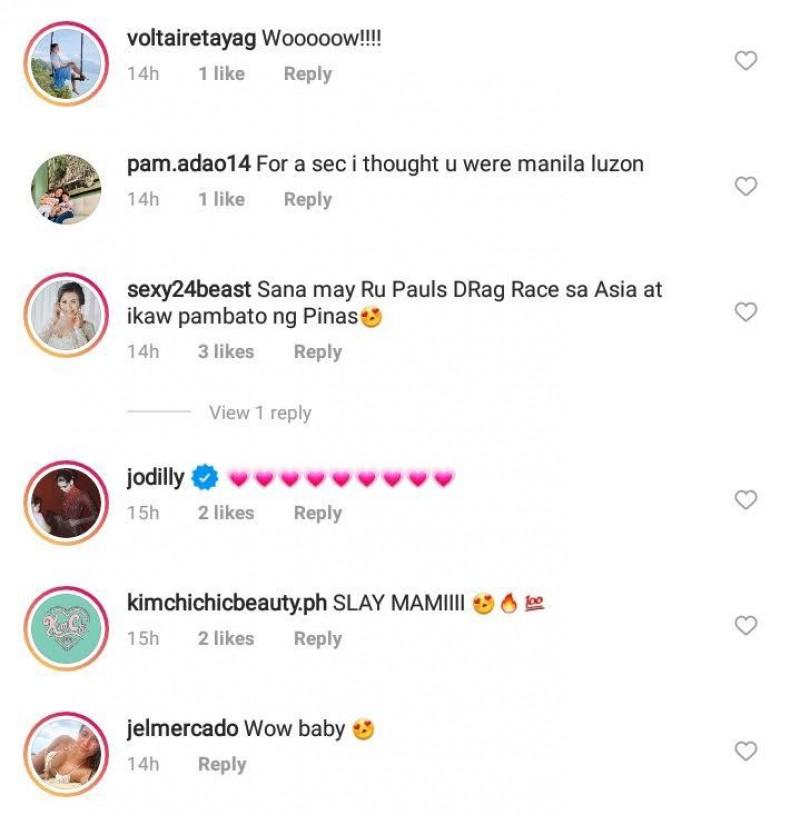
Task: Like voltairetayag's Wooooow comment with the heart
Action: [746, 61]
